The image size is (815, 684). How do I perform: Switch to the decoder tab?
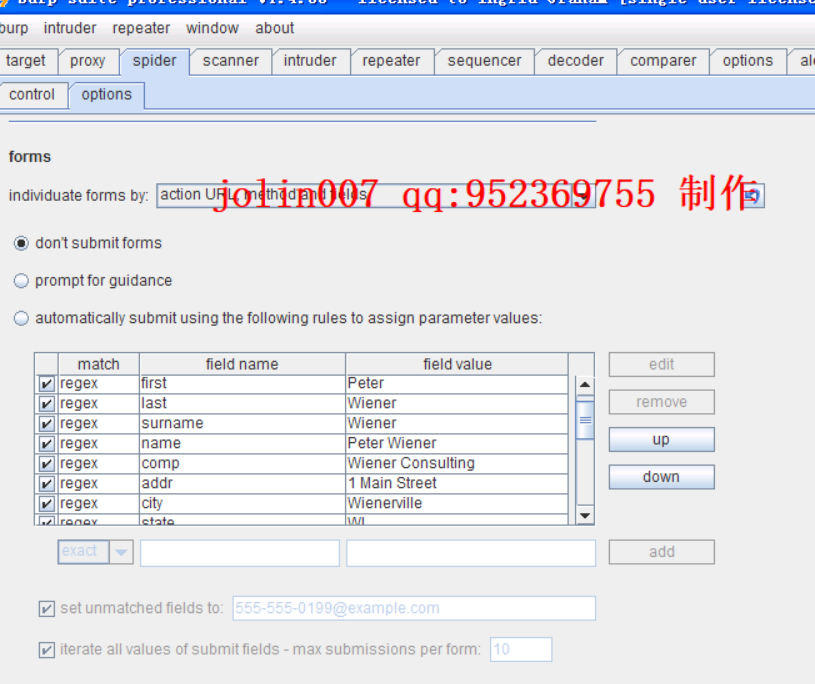tap(576, 61)
